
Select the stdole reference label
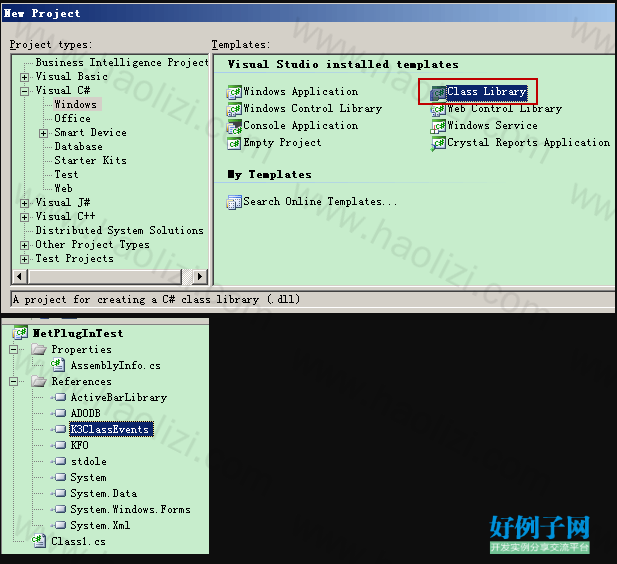89,461
